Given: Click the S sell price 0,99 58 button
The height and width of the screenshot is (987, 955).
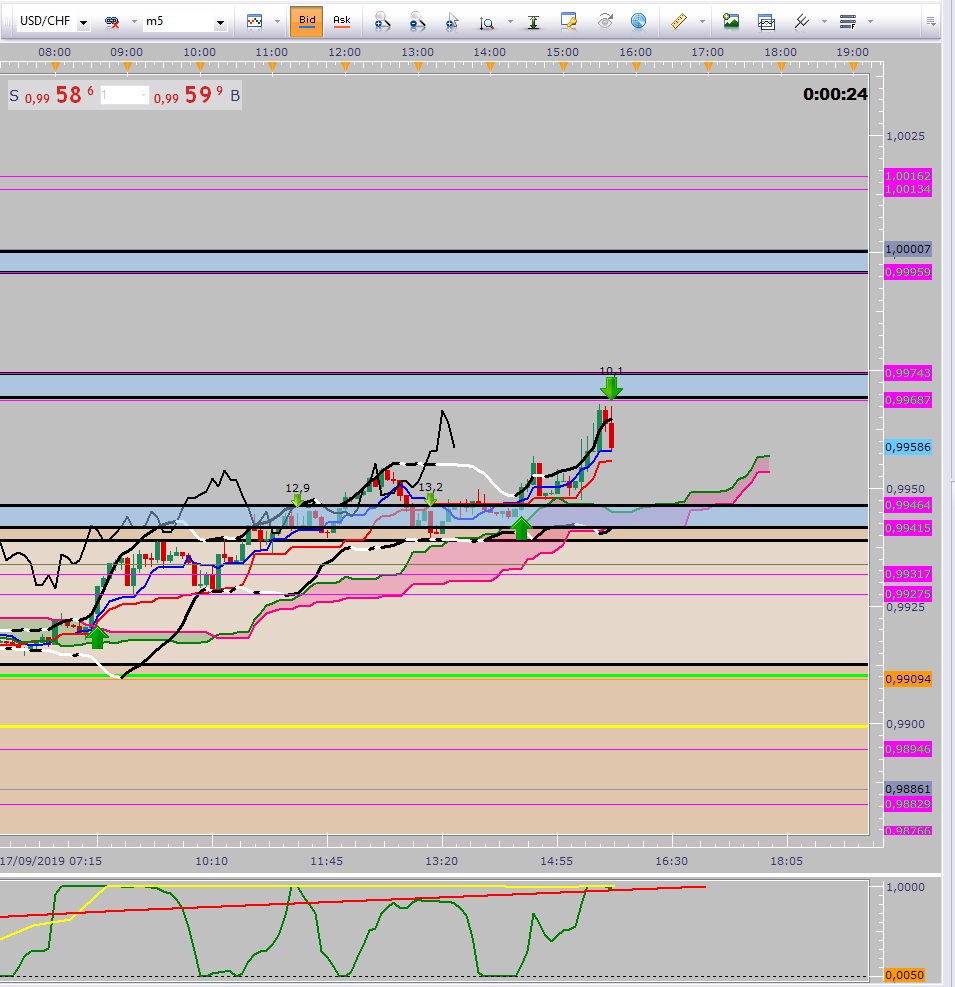Looking at the screenshot, I should point(52,96).
